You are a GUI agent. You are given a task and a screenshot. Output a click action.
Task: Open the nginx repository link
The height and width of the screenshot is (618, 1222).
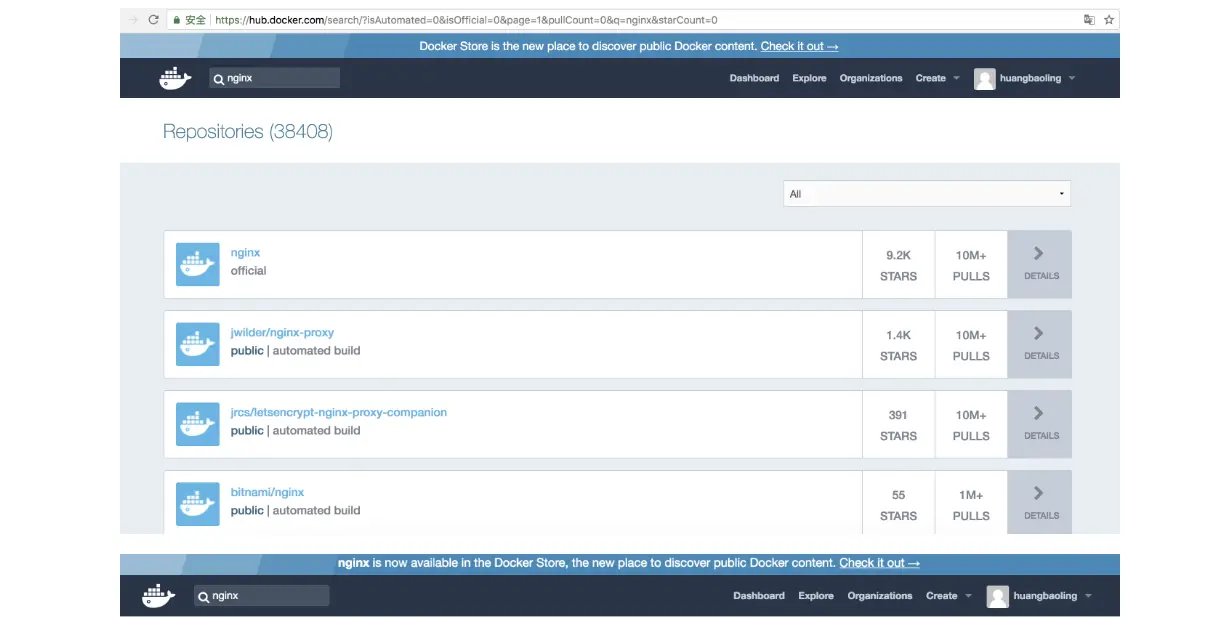(245, 253)
